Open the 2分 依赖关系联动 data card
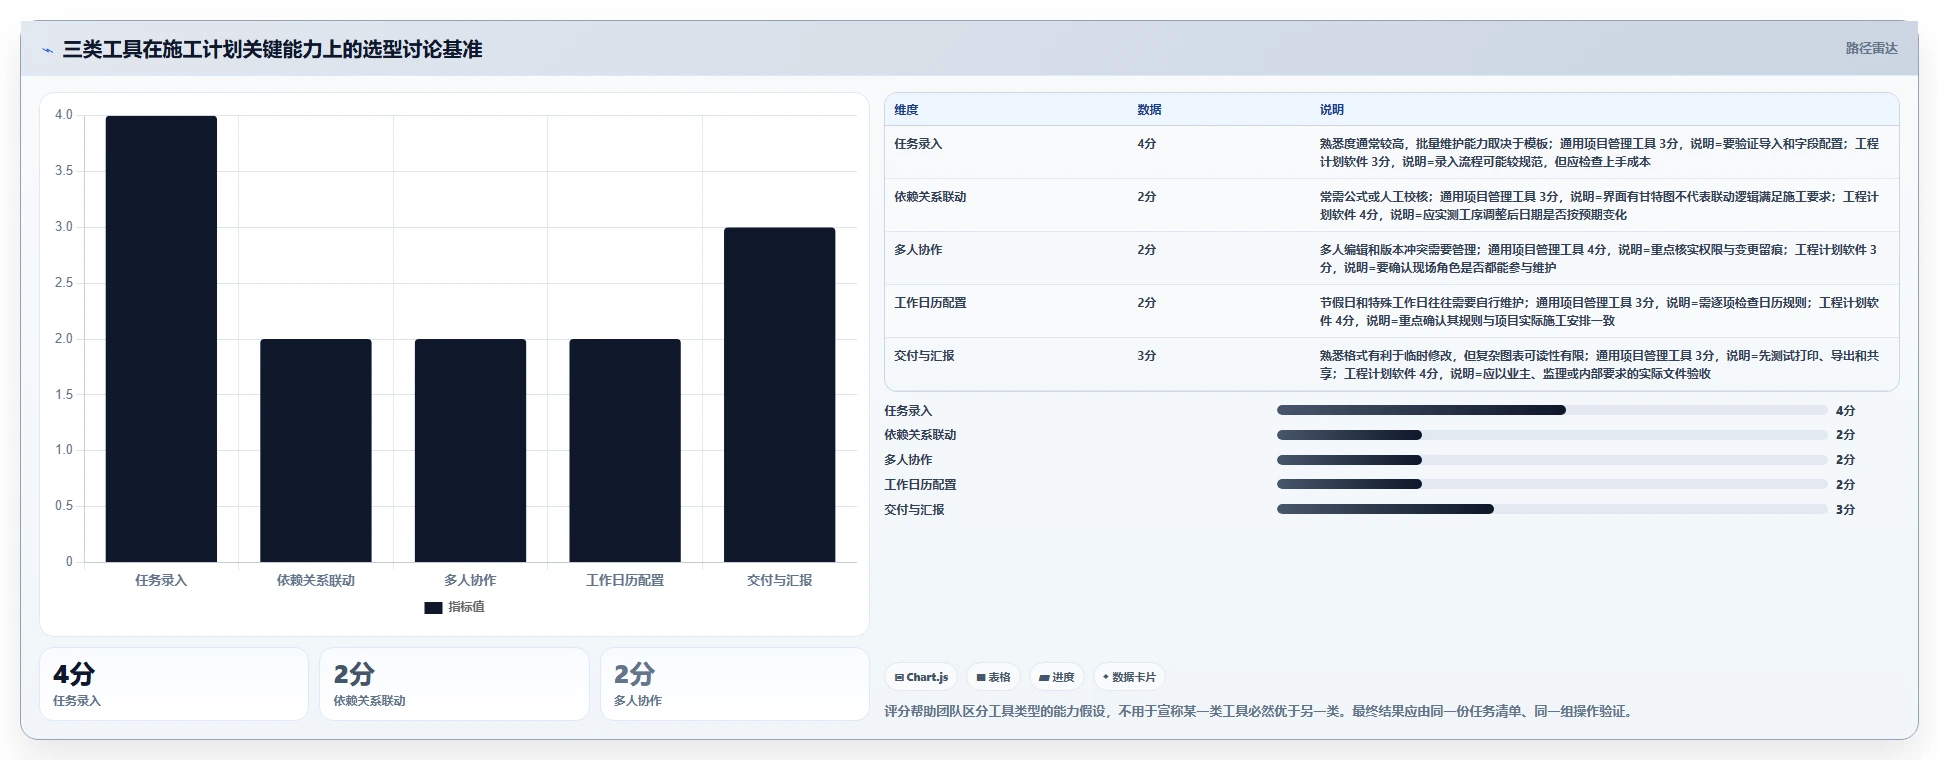Image resolution: width=1939 pixels, height=760 pixels. point(454,684)
